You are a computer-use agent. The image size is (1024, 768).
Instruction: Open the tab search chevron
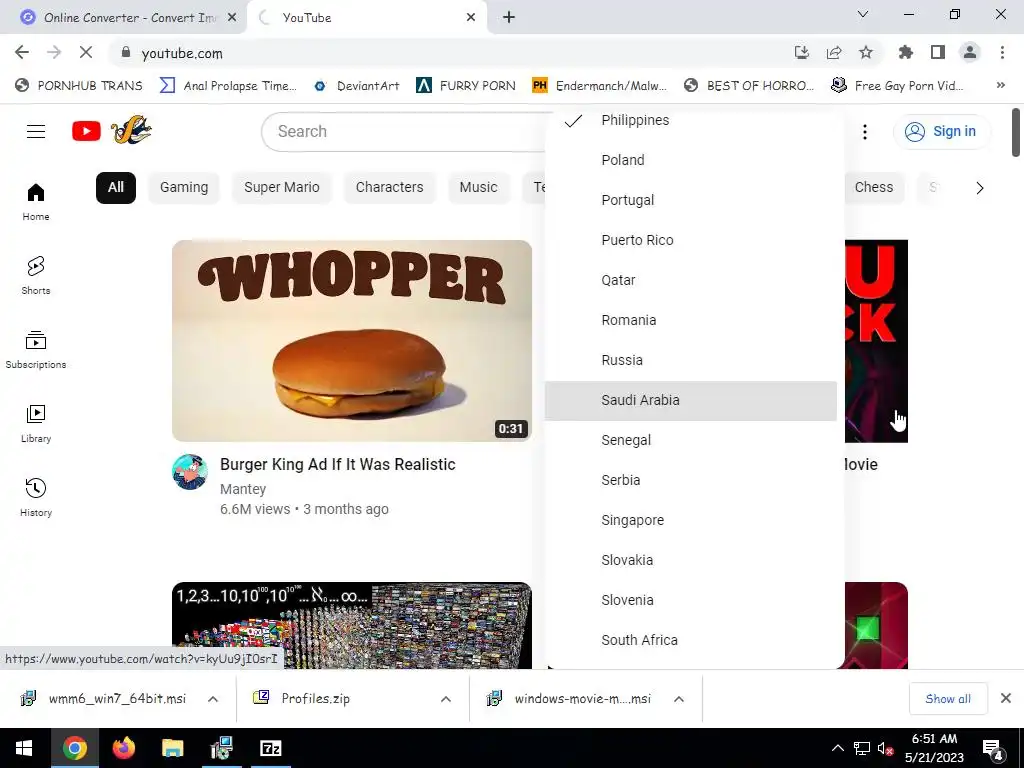(x=863, y=14)
